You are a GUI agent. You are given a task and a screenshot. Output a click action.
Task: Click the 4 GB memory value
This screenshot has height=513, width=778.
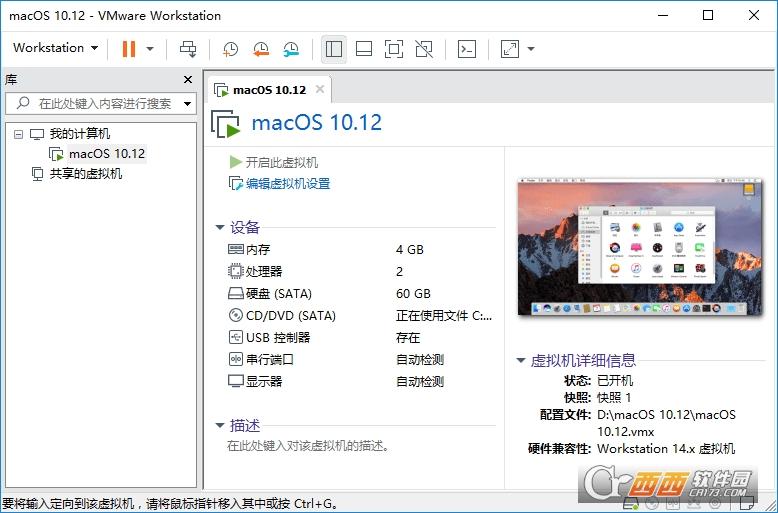click(410, 250)
